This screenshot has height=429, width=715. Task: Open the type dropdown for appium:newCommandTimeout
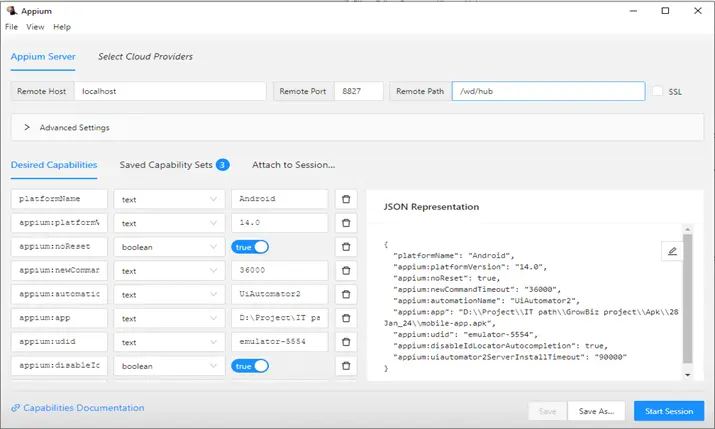169,270
